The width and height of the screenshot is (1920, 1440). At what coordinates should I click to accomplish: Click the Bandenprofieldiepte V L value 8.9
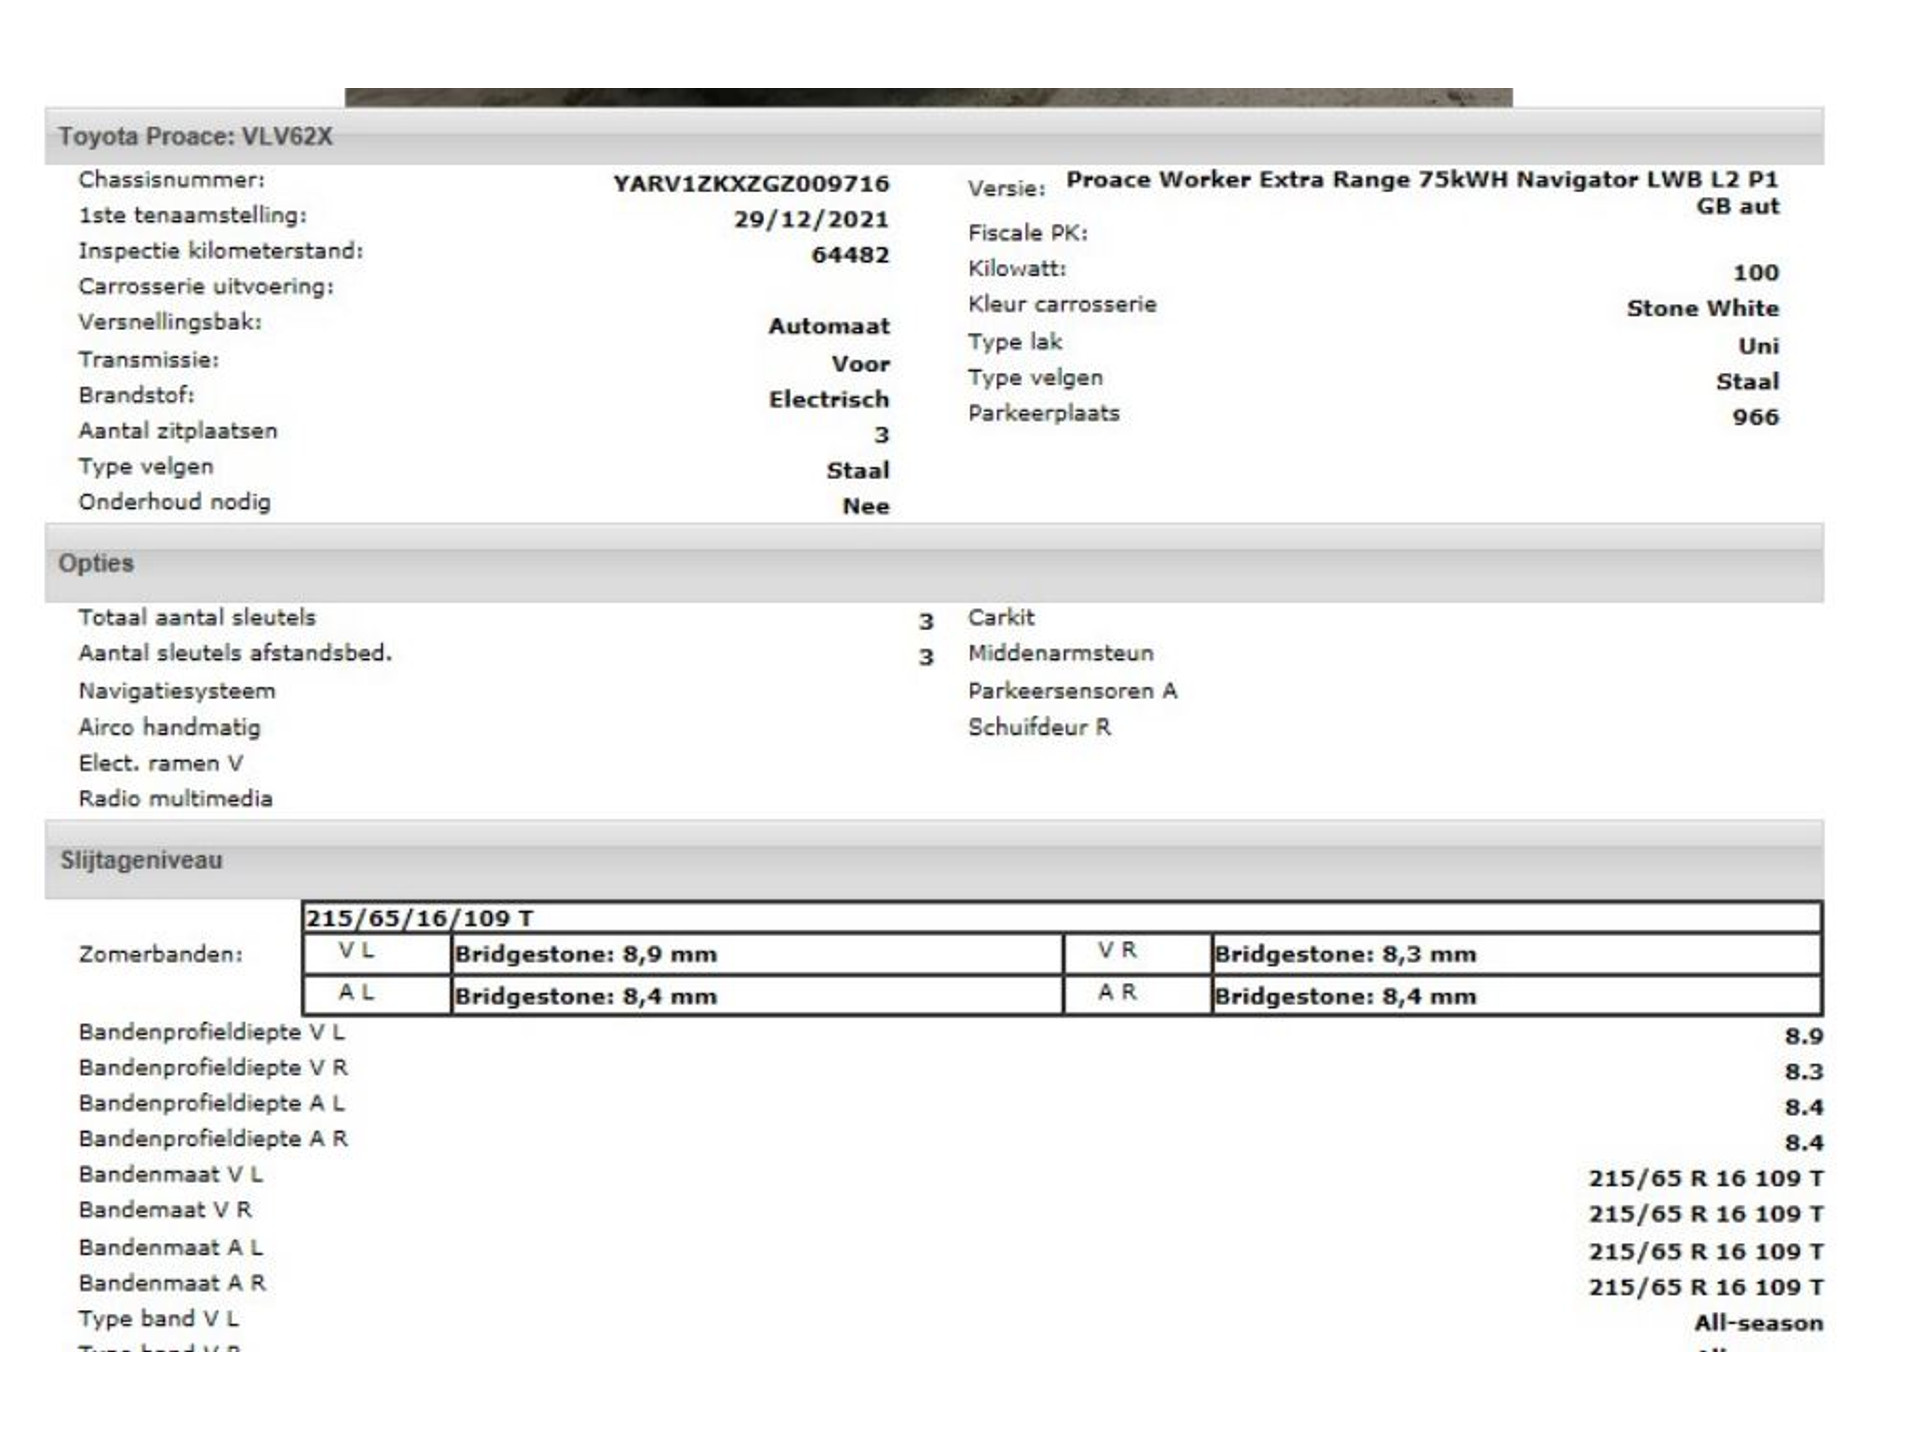1804,1036
